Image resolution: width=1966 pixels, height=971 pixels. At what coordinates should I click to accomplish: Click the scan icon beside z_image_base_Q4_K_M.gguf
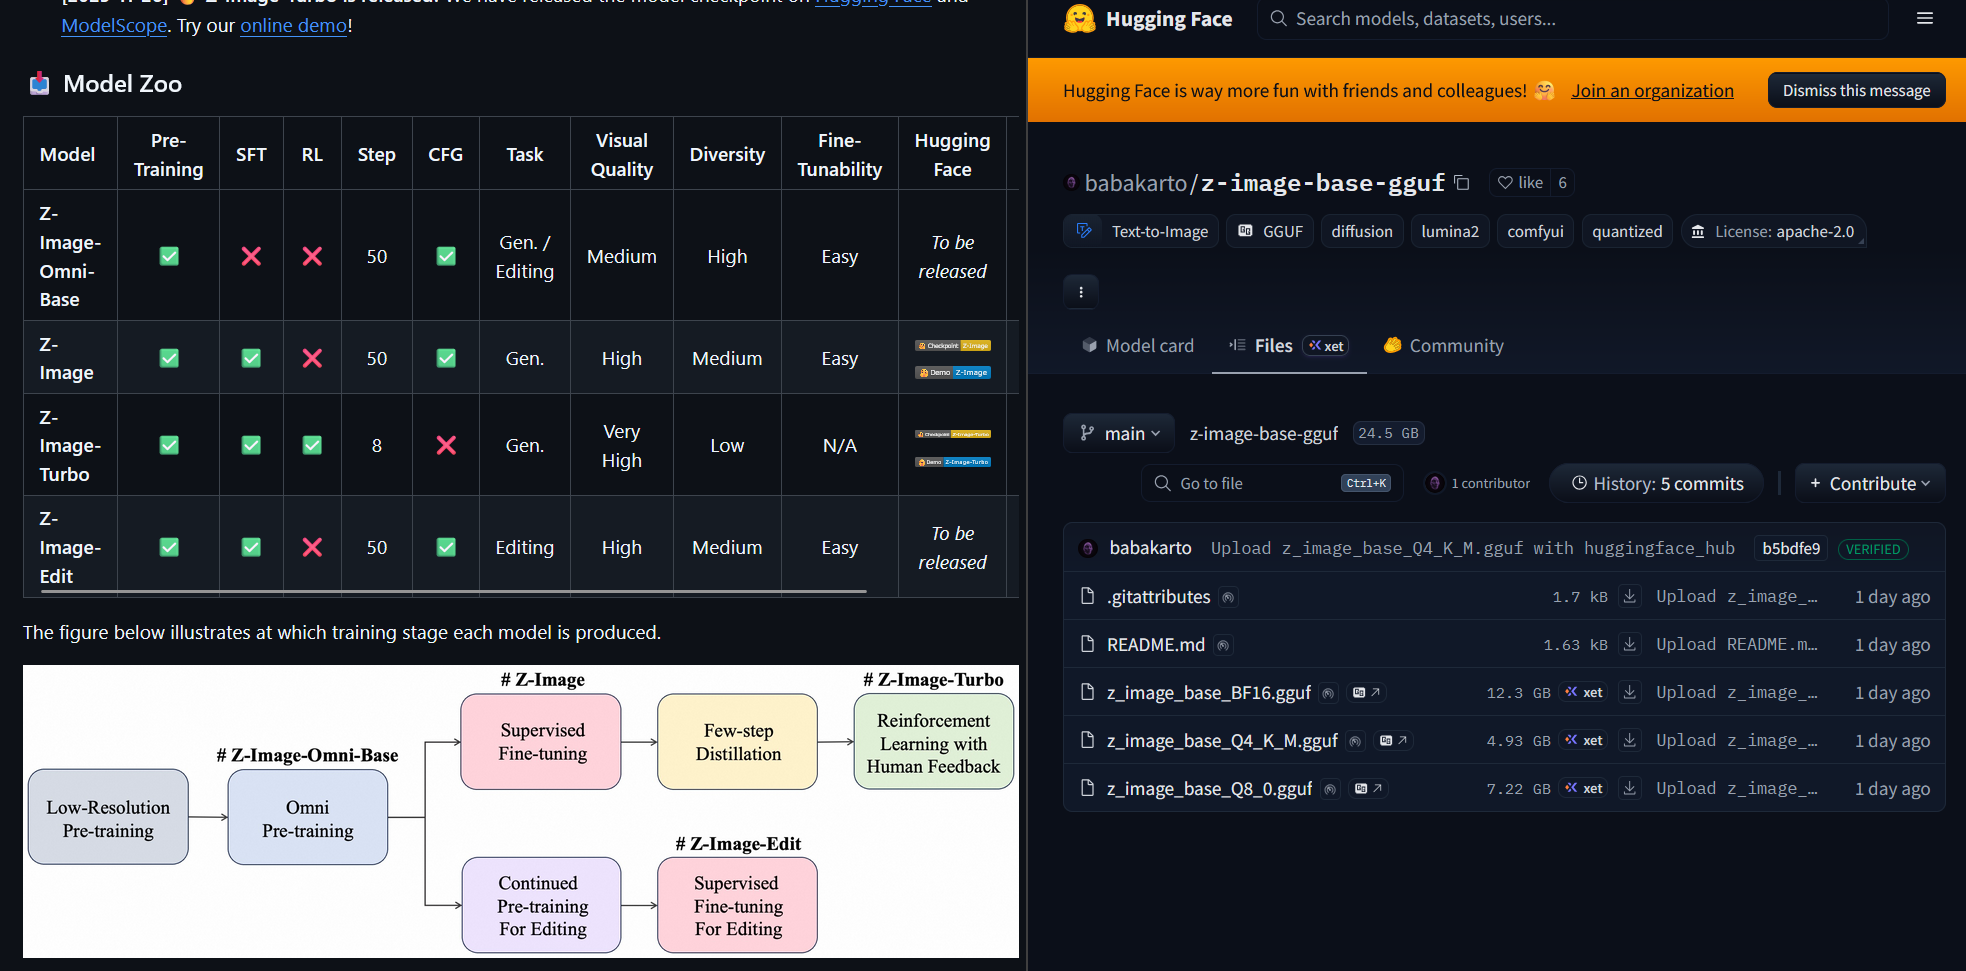pyautogui.click(x=1355, y=741)
